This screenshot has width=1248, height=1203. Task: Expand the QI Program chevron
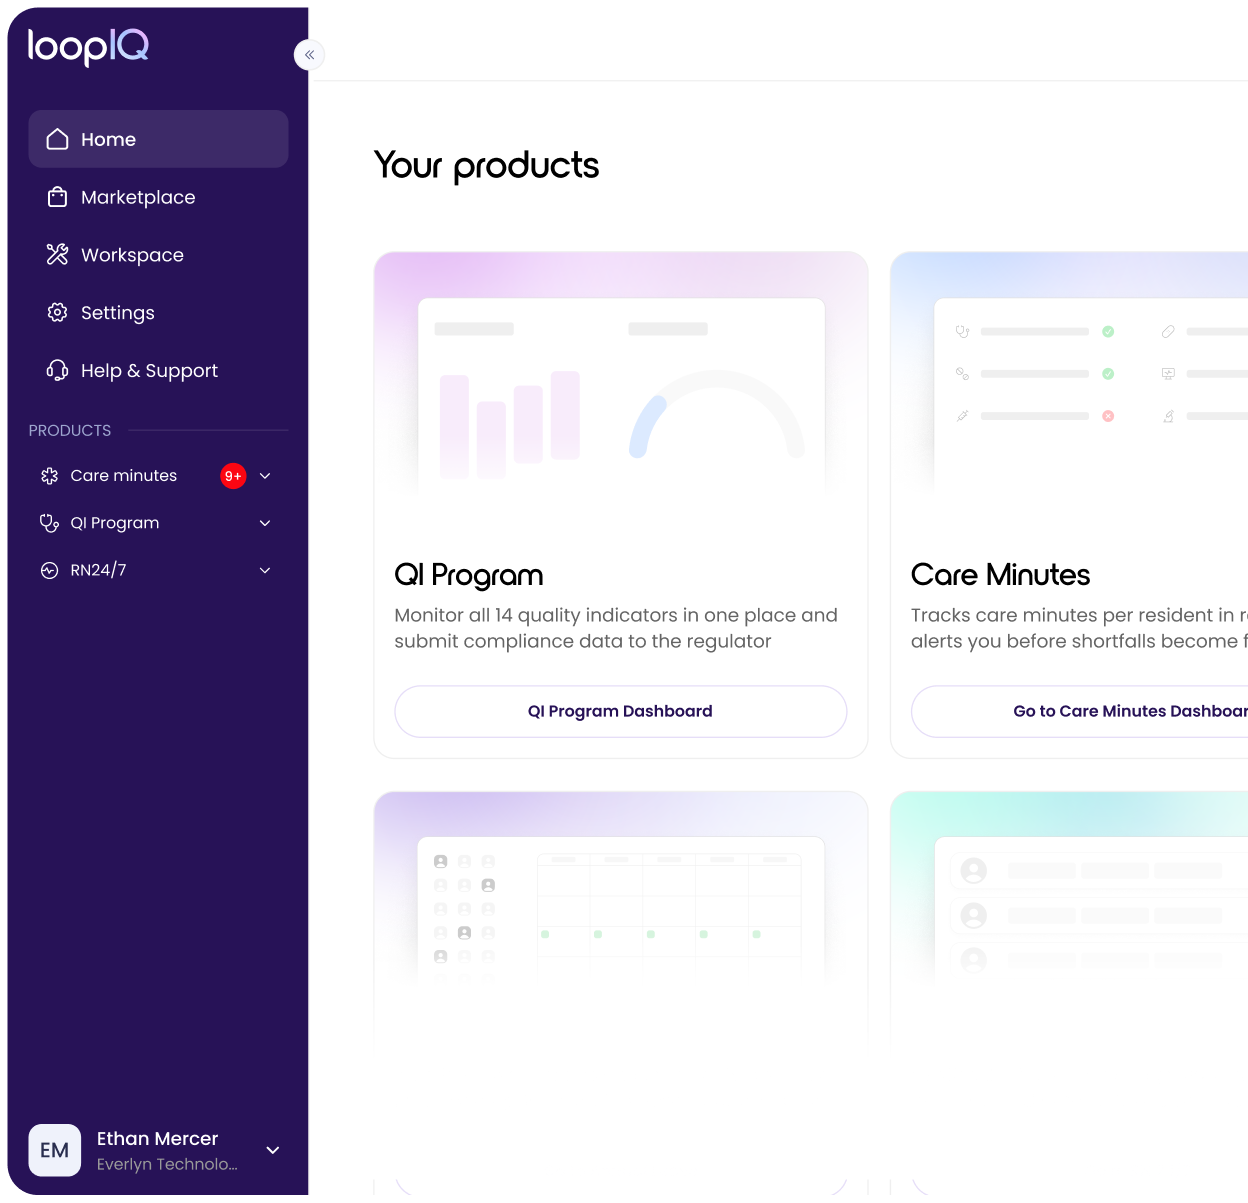[265, 523]
